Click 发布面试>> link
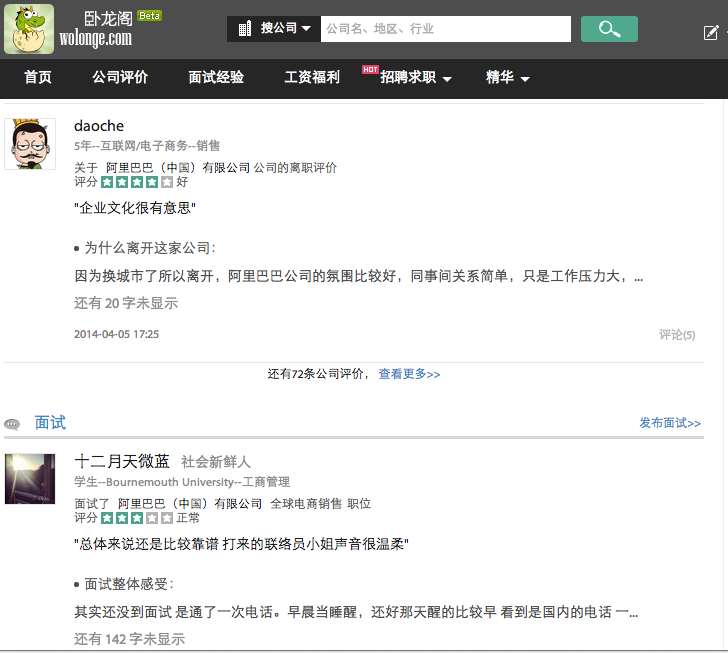The image size is (728, 653). tap(670, 423)
